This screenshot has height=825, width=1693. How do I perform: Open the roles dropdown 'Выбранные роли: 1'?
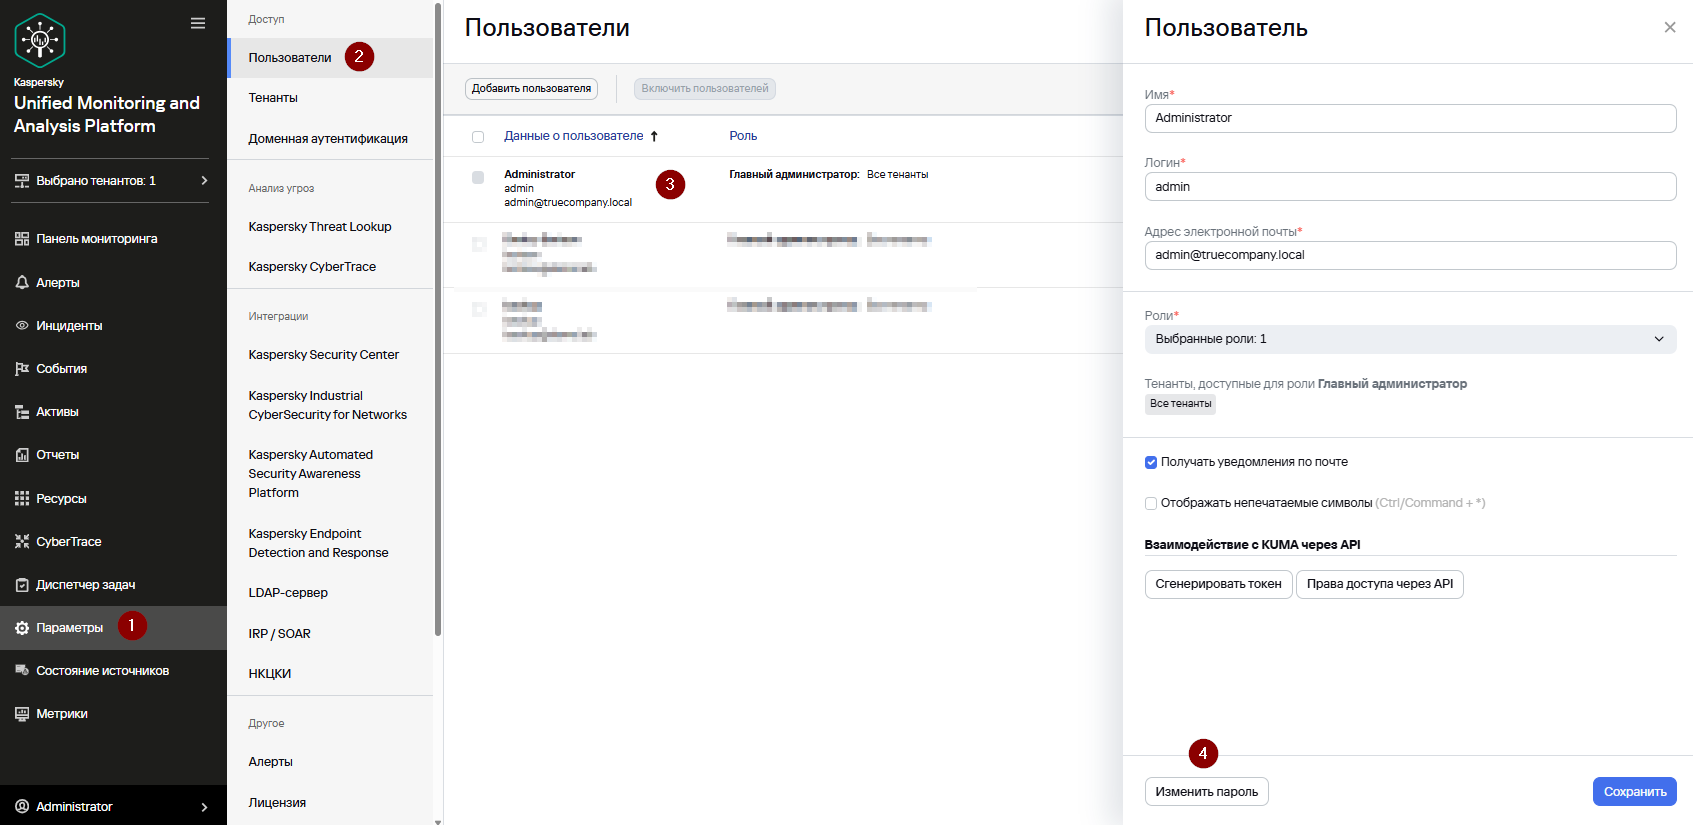point(1410,339)
